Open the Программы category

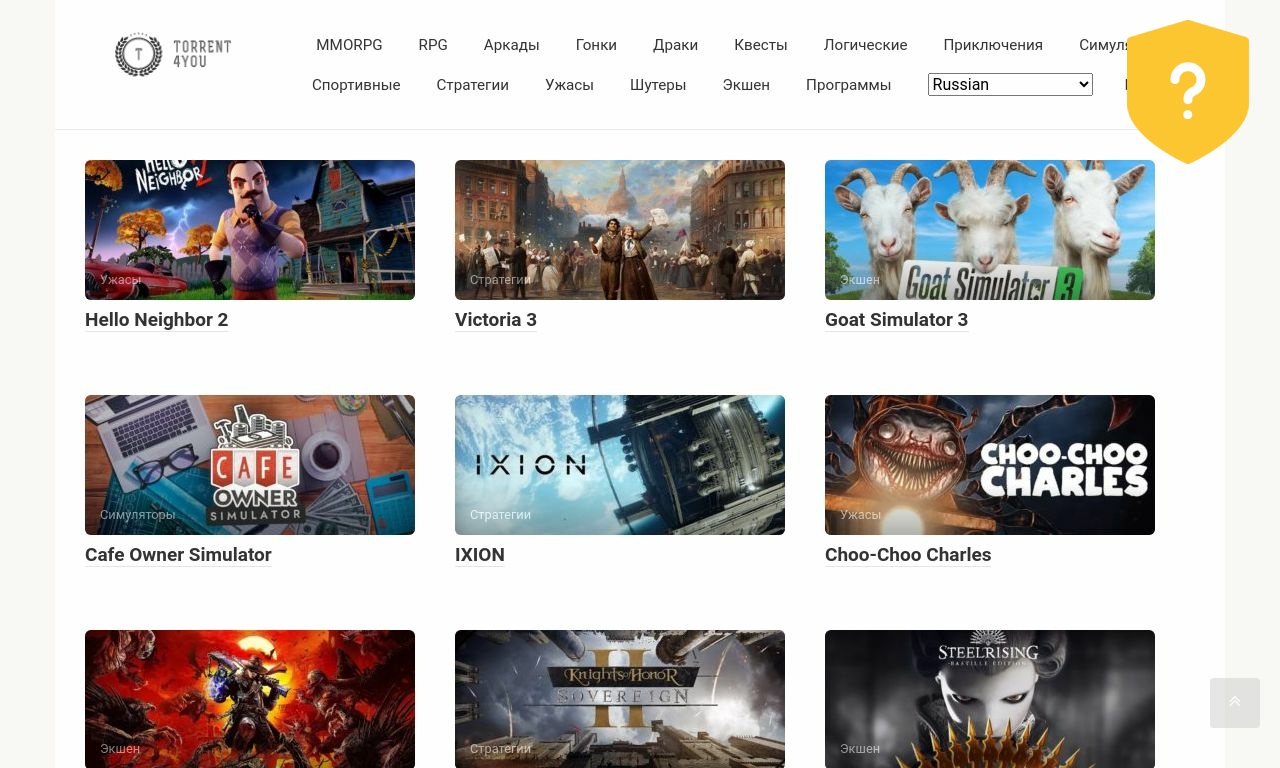coord(848,85)
